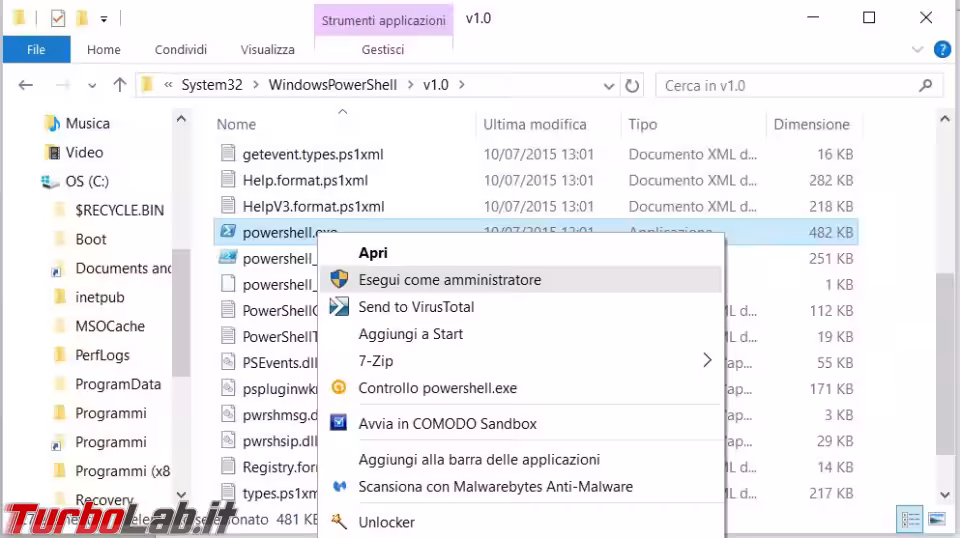The image size is (960, 538).
Task: Expand the ribbon with chevron
Action: click(x=917, y=50)
